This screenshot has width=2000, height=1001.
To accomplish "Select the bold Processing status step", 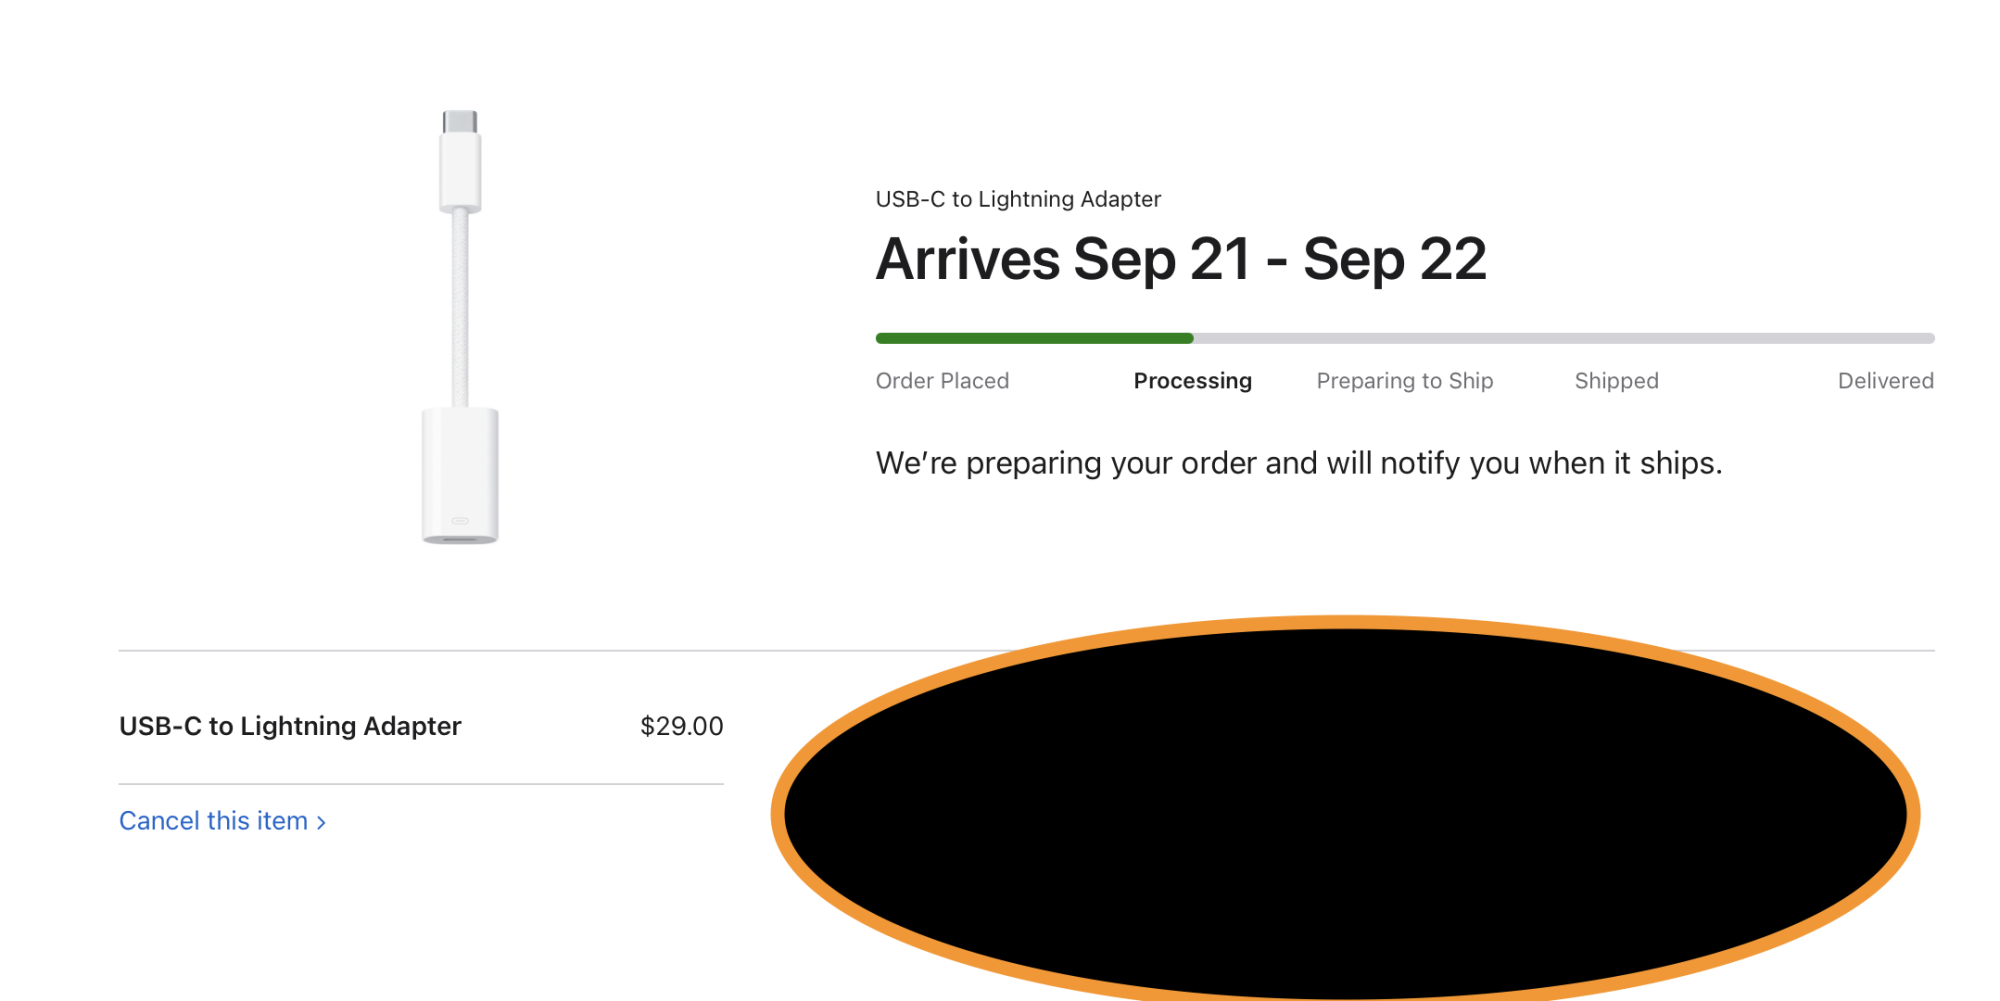I will [x=1192, y=381].
